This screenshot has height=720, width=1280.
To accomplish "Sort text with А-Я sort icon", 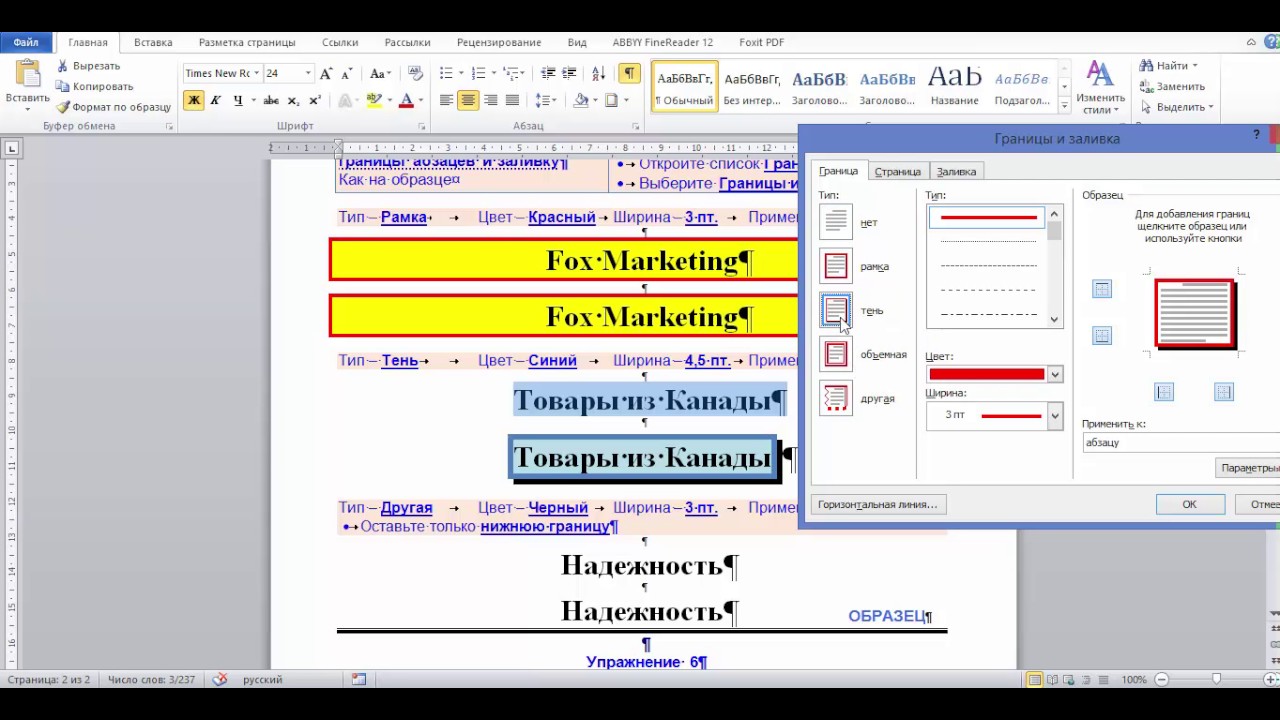I will [598, 73].
